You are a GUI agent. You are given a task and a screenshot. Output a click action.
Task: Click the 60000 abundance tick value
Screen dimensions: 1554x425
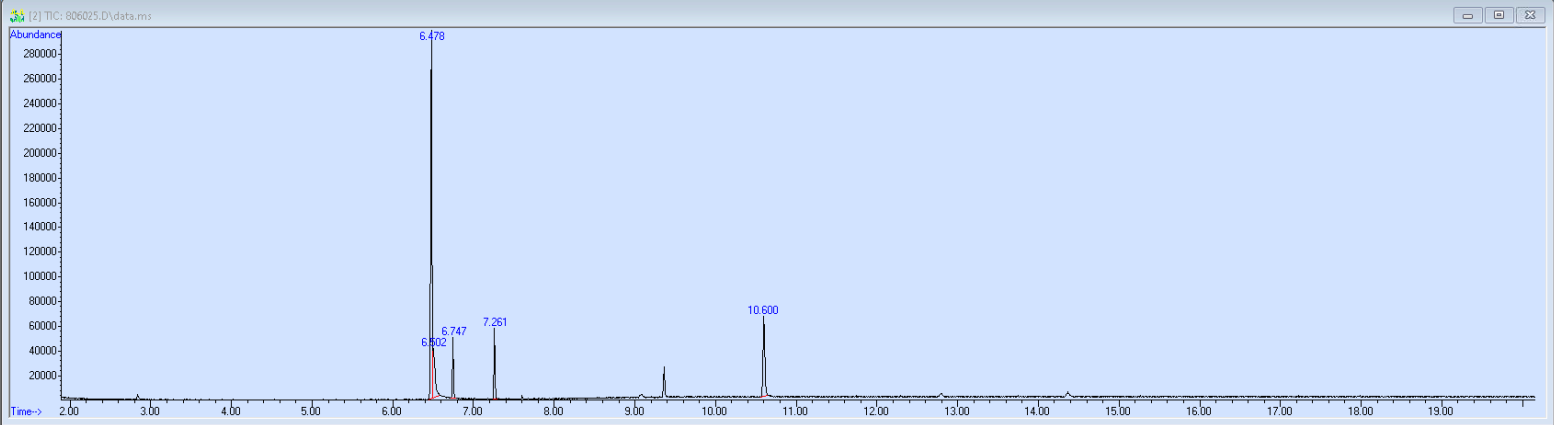41,326
